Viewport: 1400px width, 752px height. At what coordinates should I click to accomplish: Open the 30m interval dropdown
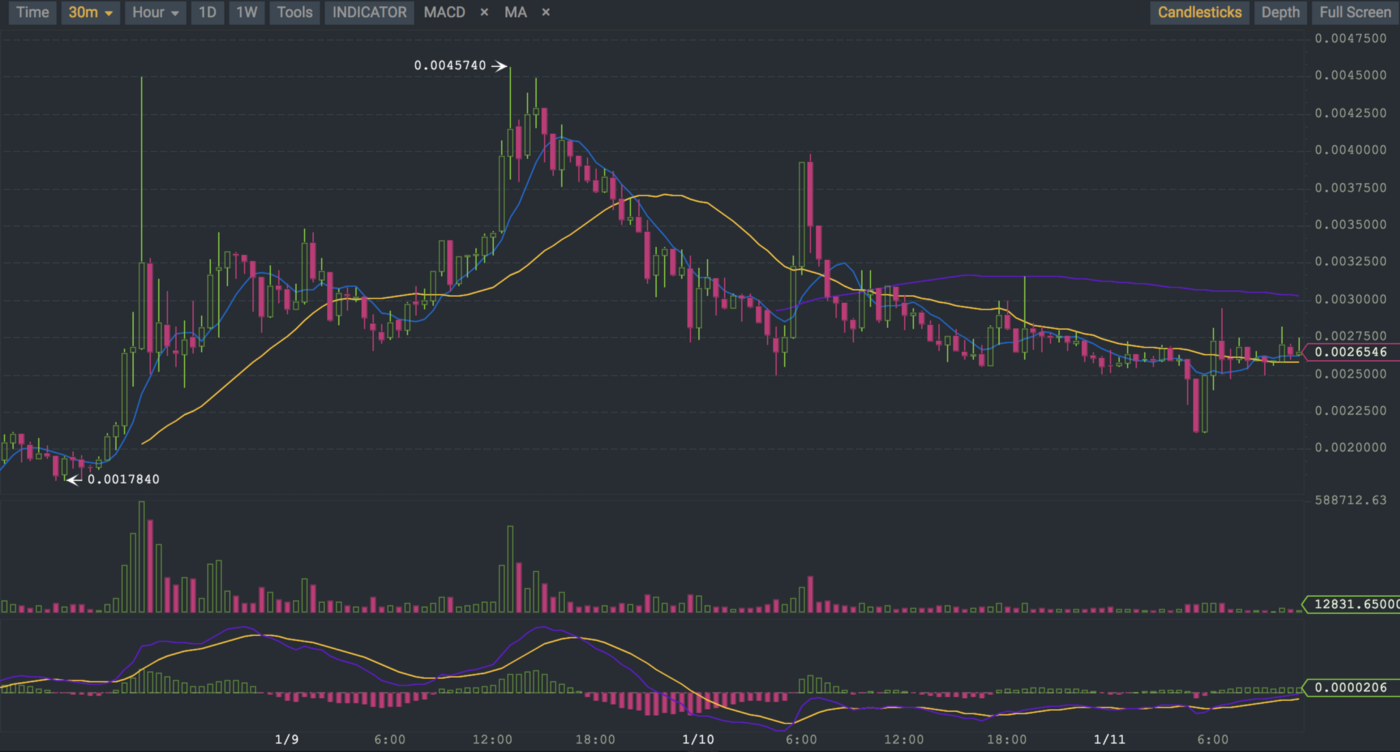92,13
